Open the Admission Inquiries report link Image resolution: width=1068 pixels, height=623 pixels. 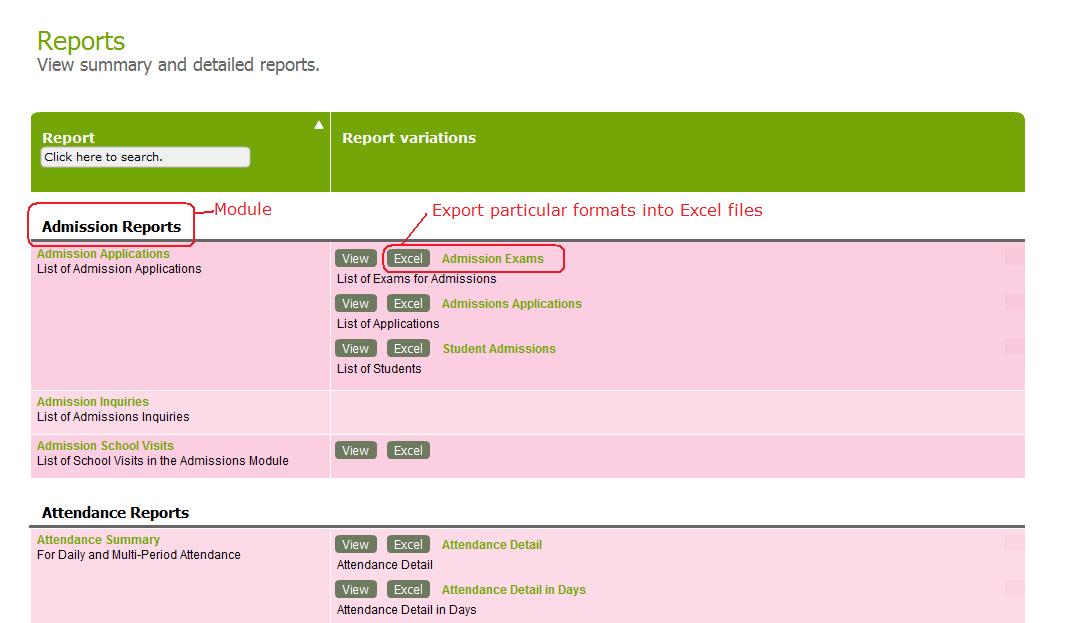coord(93,402)
